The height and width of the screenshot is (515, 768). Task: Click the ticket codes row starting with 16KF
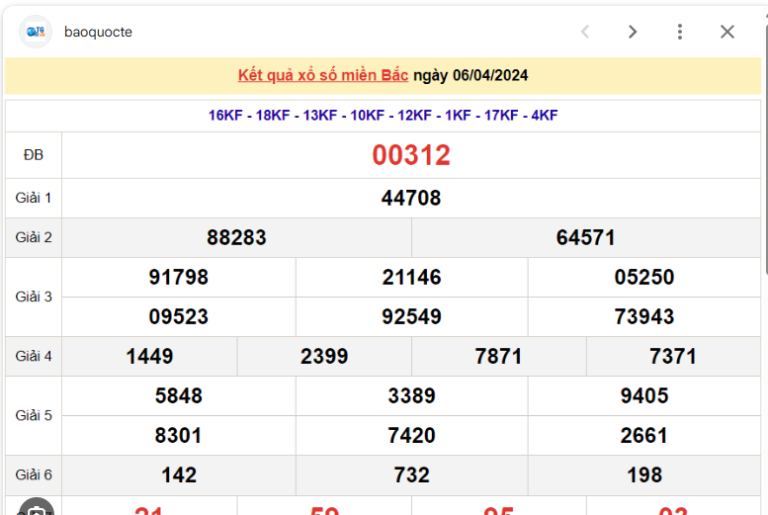click(x=383, y=115)
